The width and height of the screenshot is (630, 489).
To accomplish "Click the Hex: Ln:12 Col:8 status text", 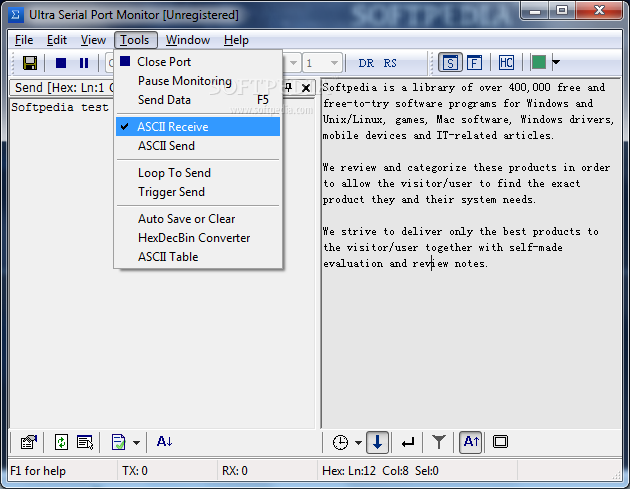I will pos(380,471).
